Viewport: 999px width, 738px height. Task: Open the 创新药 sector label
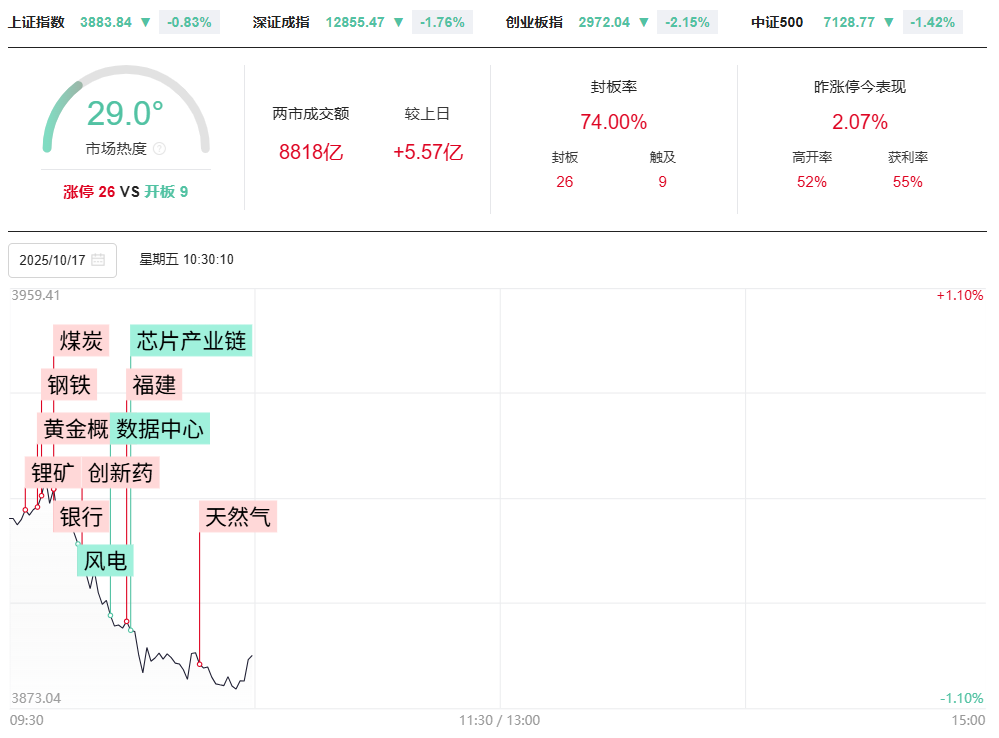point(121,473)
